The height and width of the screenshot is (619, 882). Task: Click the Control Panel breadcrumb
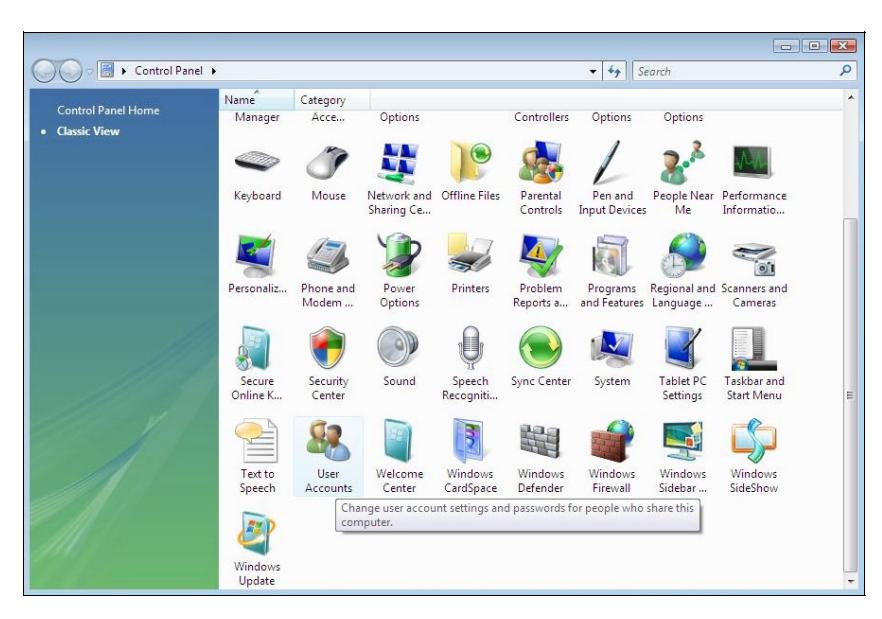point(169,71)
